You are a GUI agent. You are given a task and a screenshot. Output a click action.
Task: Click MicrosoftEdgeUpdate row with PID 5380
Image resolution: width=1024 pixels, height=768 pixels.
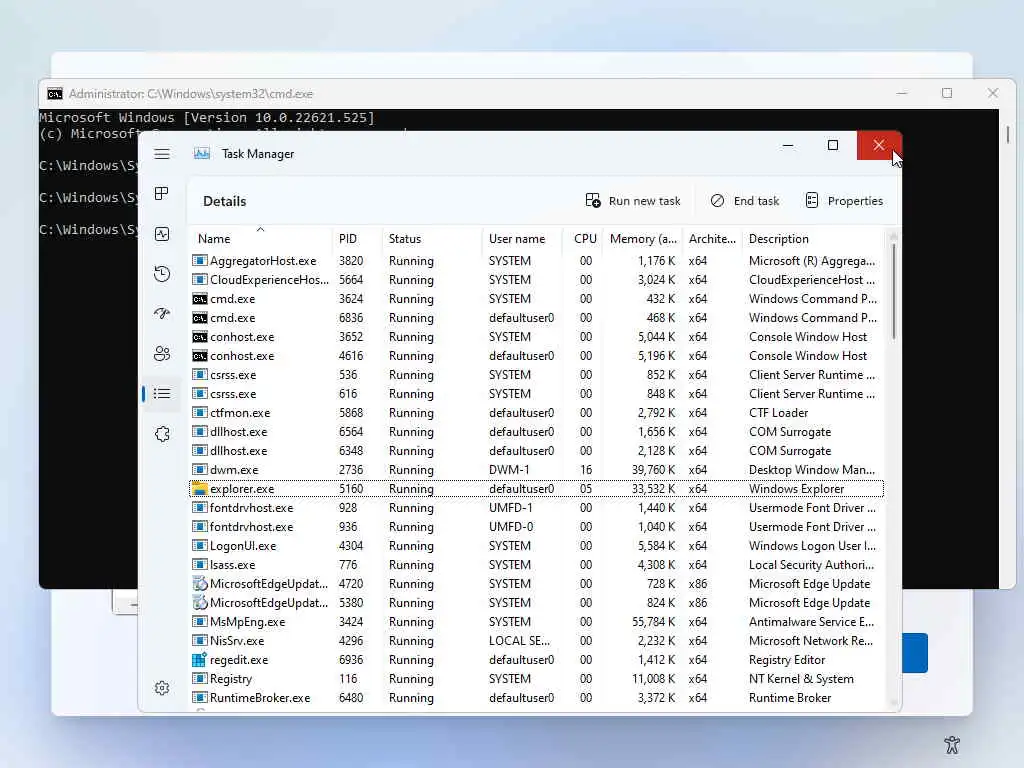click(x=537, y=603)
